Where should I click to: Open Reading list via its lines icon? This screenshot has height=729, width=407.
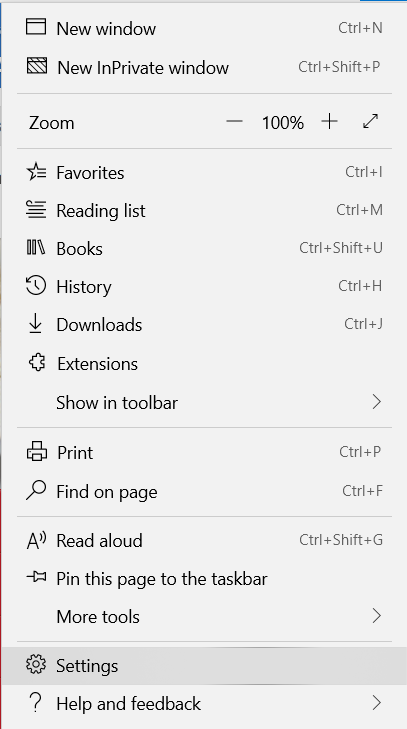pos(36,209)
